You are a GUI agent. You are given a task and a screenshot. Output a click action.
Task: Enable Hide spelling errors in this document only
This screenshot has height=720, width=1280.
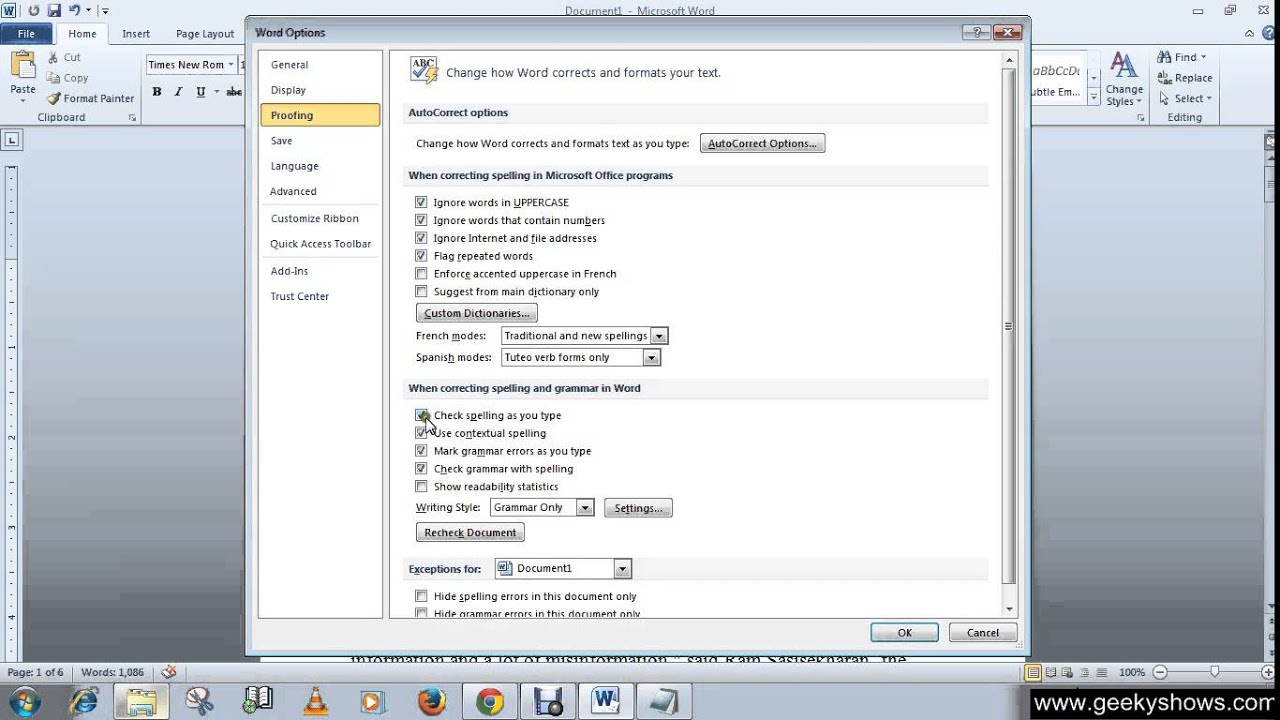(x=421, y=597)
